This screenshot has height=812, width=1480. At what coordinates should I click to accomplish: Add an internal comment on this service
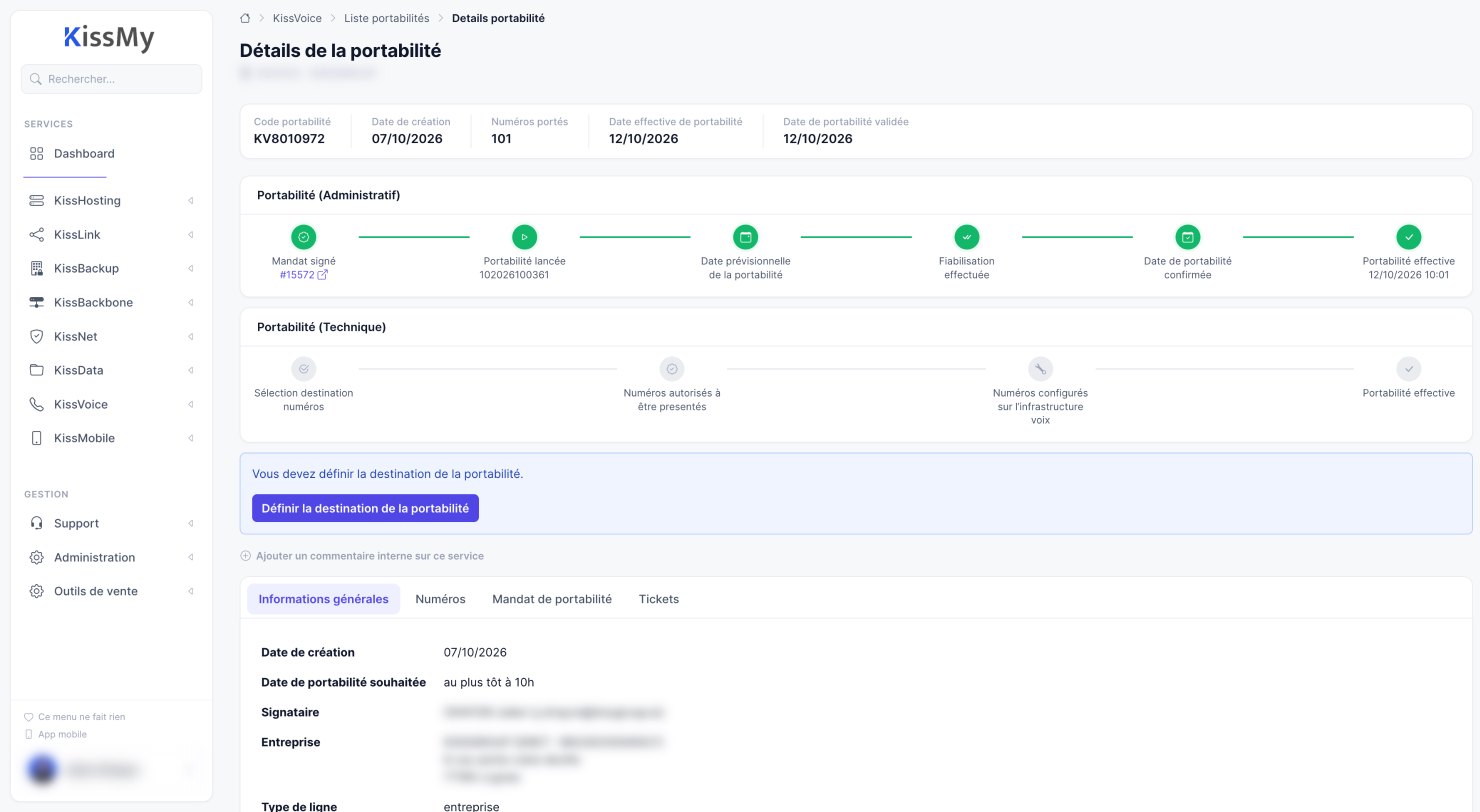(x=362, y=556)
